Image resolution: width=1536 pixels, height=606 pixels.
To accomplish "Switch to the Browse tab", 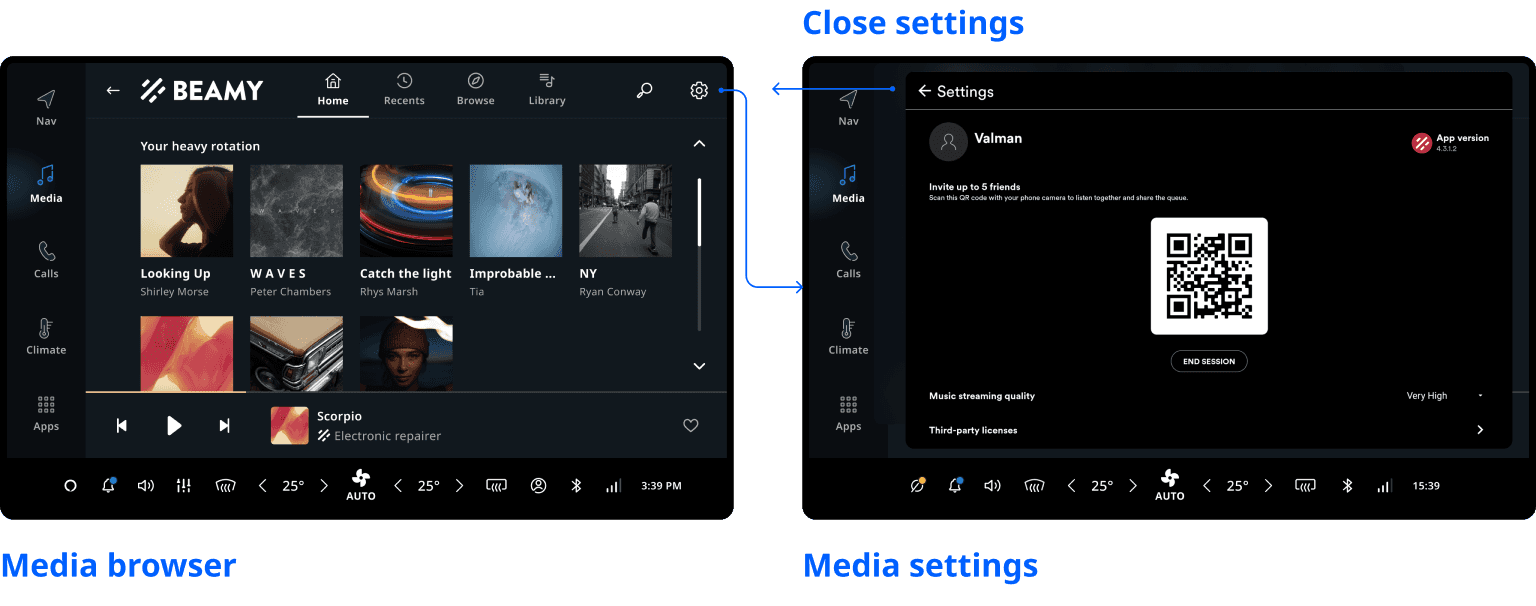I will click(476, 90).
